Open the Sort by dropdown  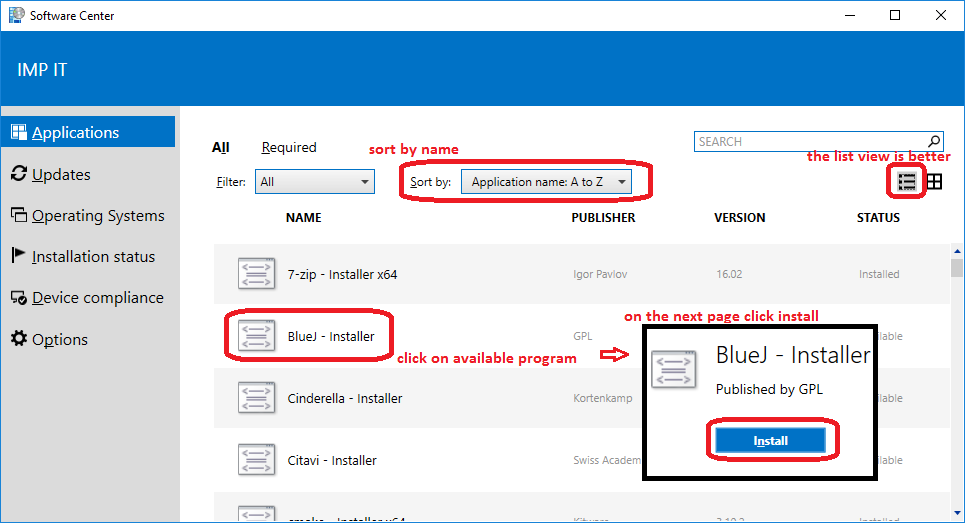point(547,182)
